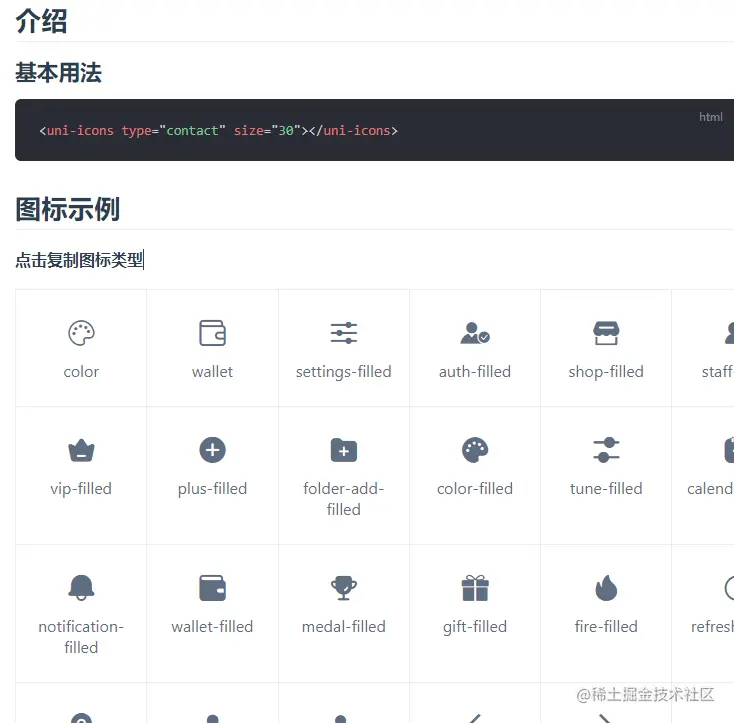Click the calendar-filled icon at right edge
The width and height of the screenshot is (734, 723).
tap(729, 450)
